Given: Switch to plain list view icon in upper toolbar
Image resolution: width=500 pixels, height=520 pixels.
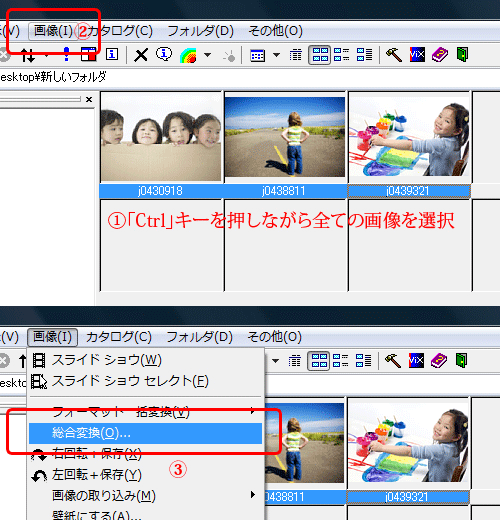Looking at the screenshot, I should coord(296,55).
